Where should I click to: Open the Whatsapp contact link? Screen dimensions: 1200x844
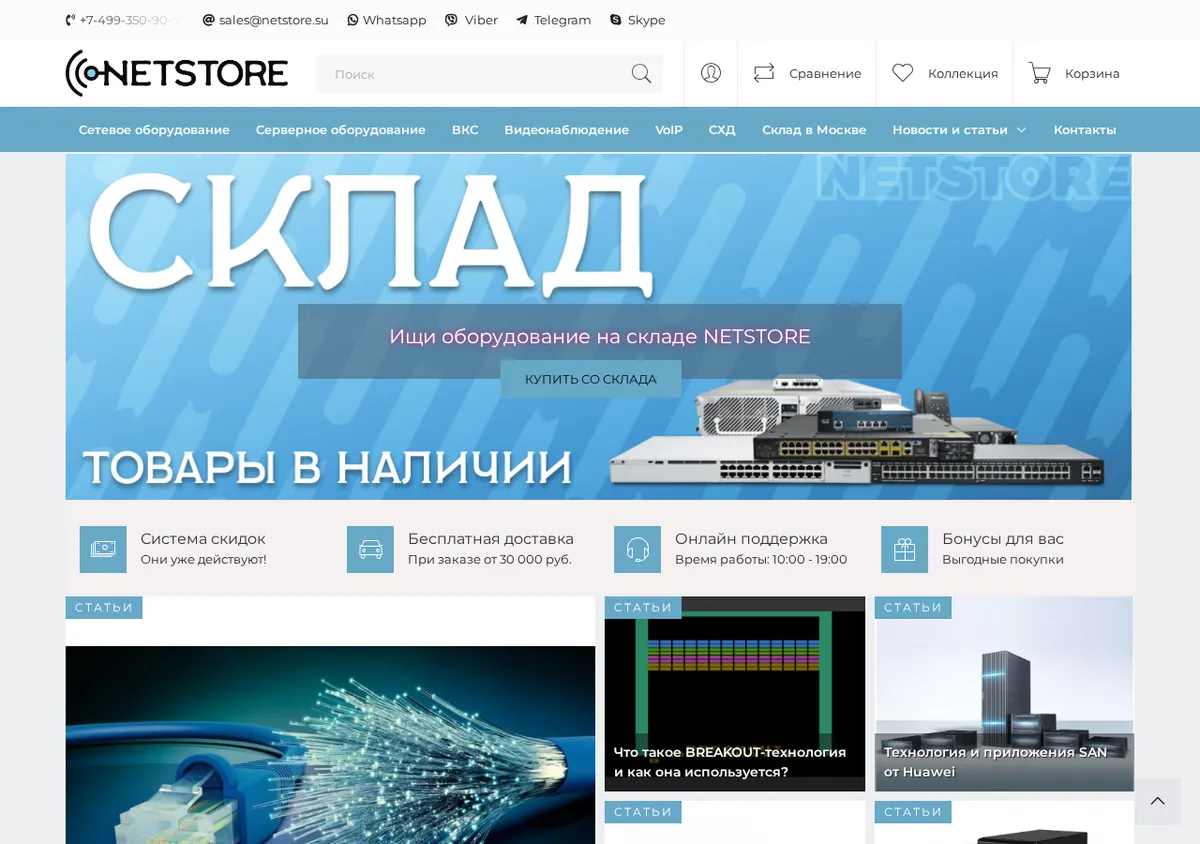click(386, 20)
